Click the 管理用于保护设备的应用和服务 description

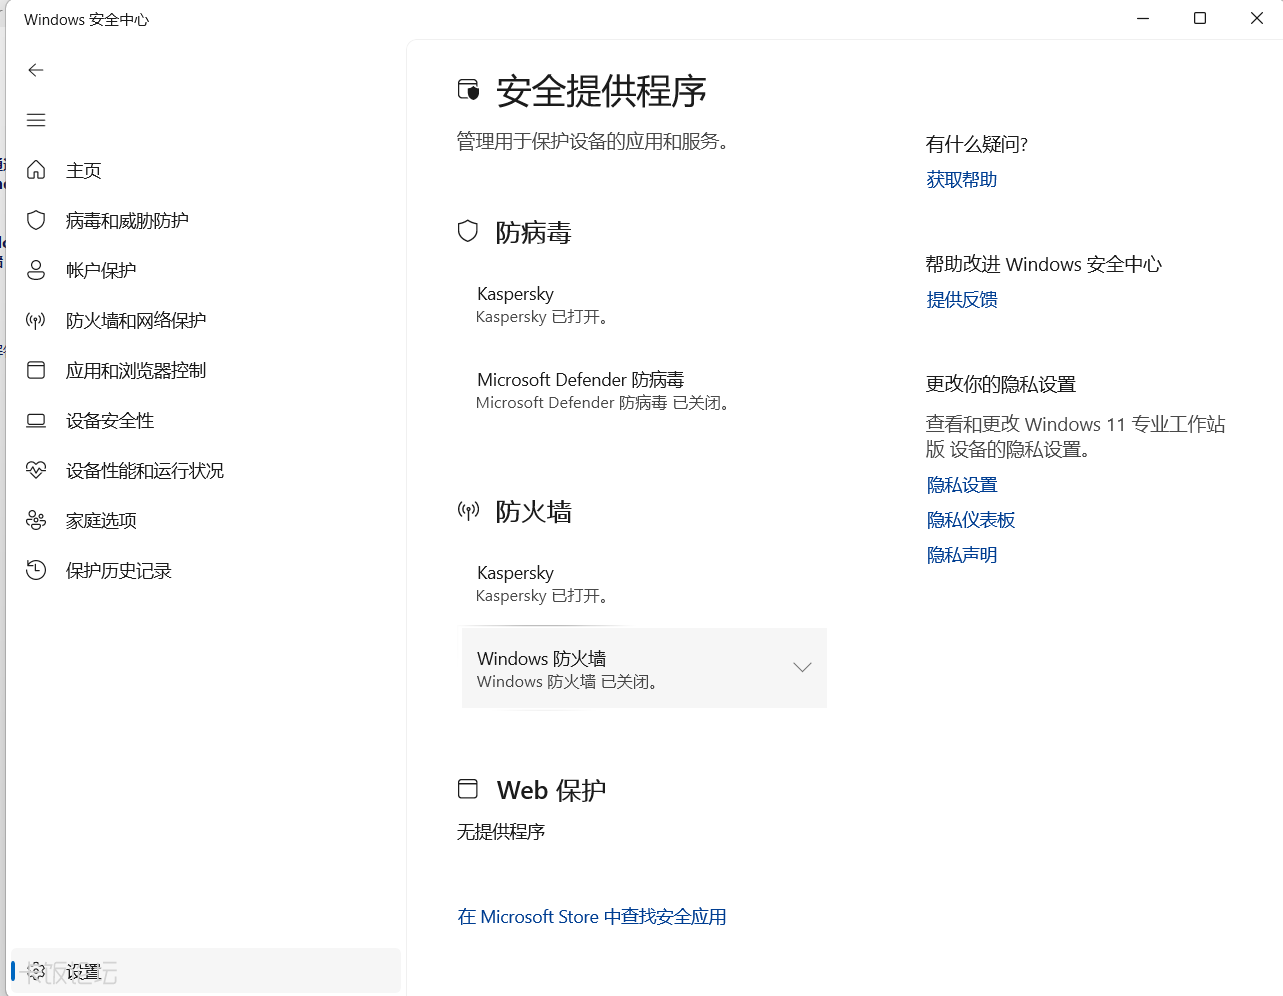[x=596, y=142]
